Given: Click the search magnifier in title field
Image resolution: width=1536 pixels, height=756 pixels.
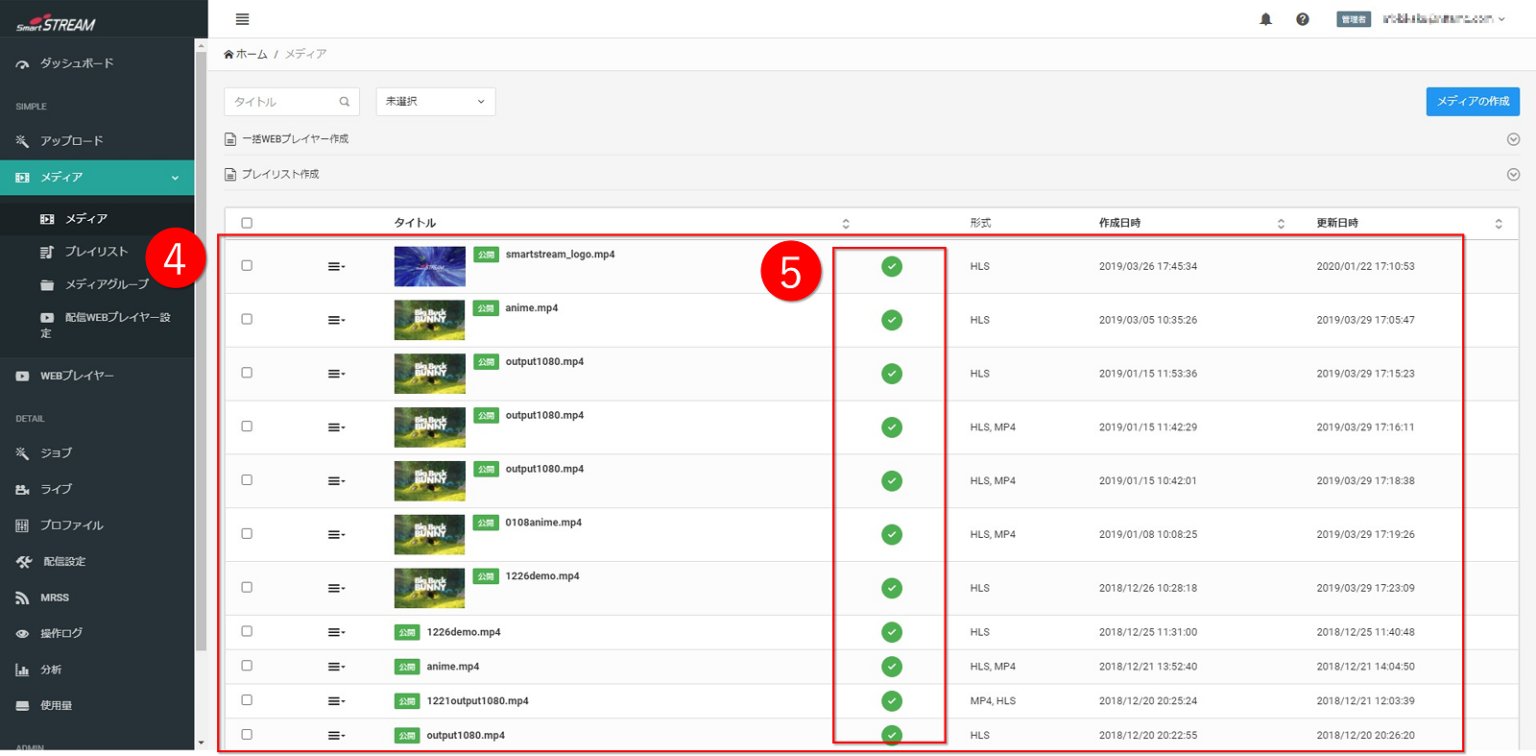Looking at the screenshot, I should [x=344, y=102].
